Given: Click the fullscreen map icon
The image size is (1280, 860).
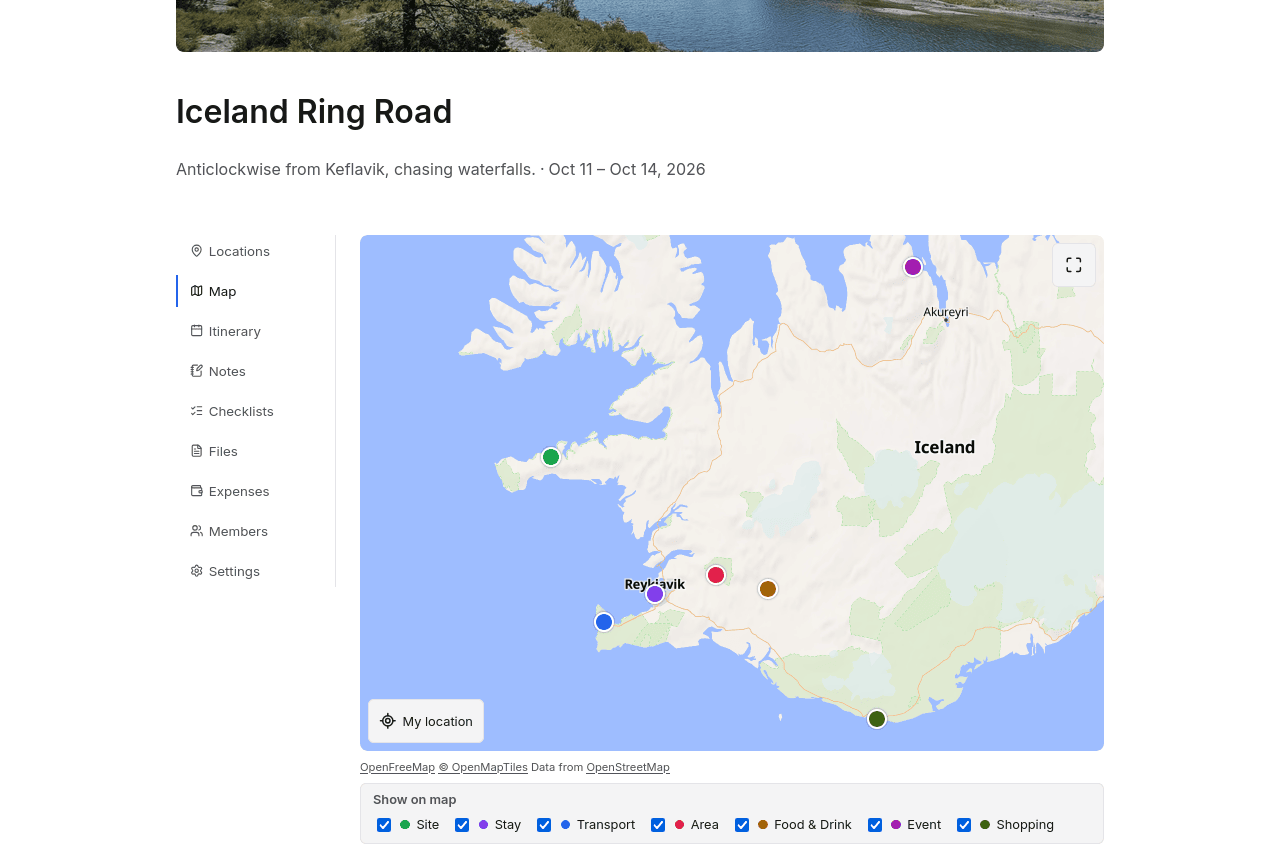Looking at the screenshot, I should (x=1074, y=265).
